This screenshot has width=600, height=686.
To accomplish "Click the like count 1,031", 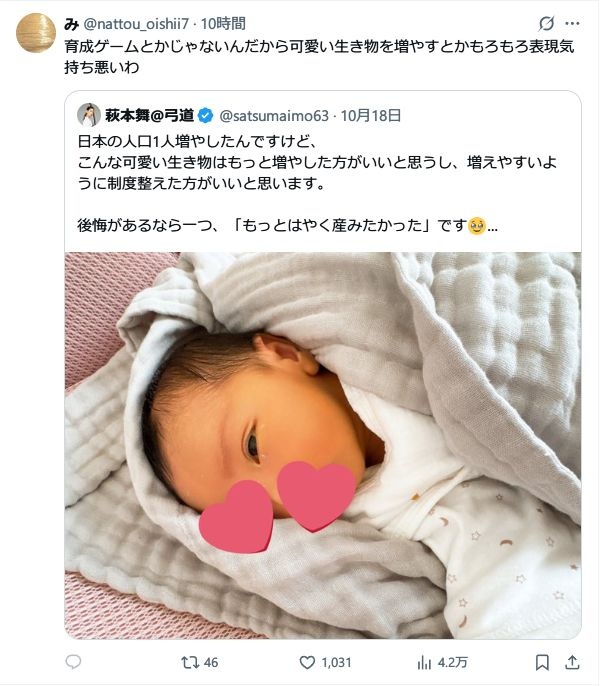I will [x=336, y=662].
